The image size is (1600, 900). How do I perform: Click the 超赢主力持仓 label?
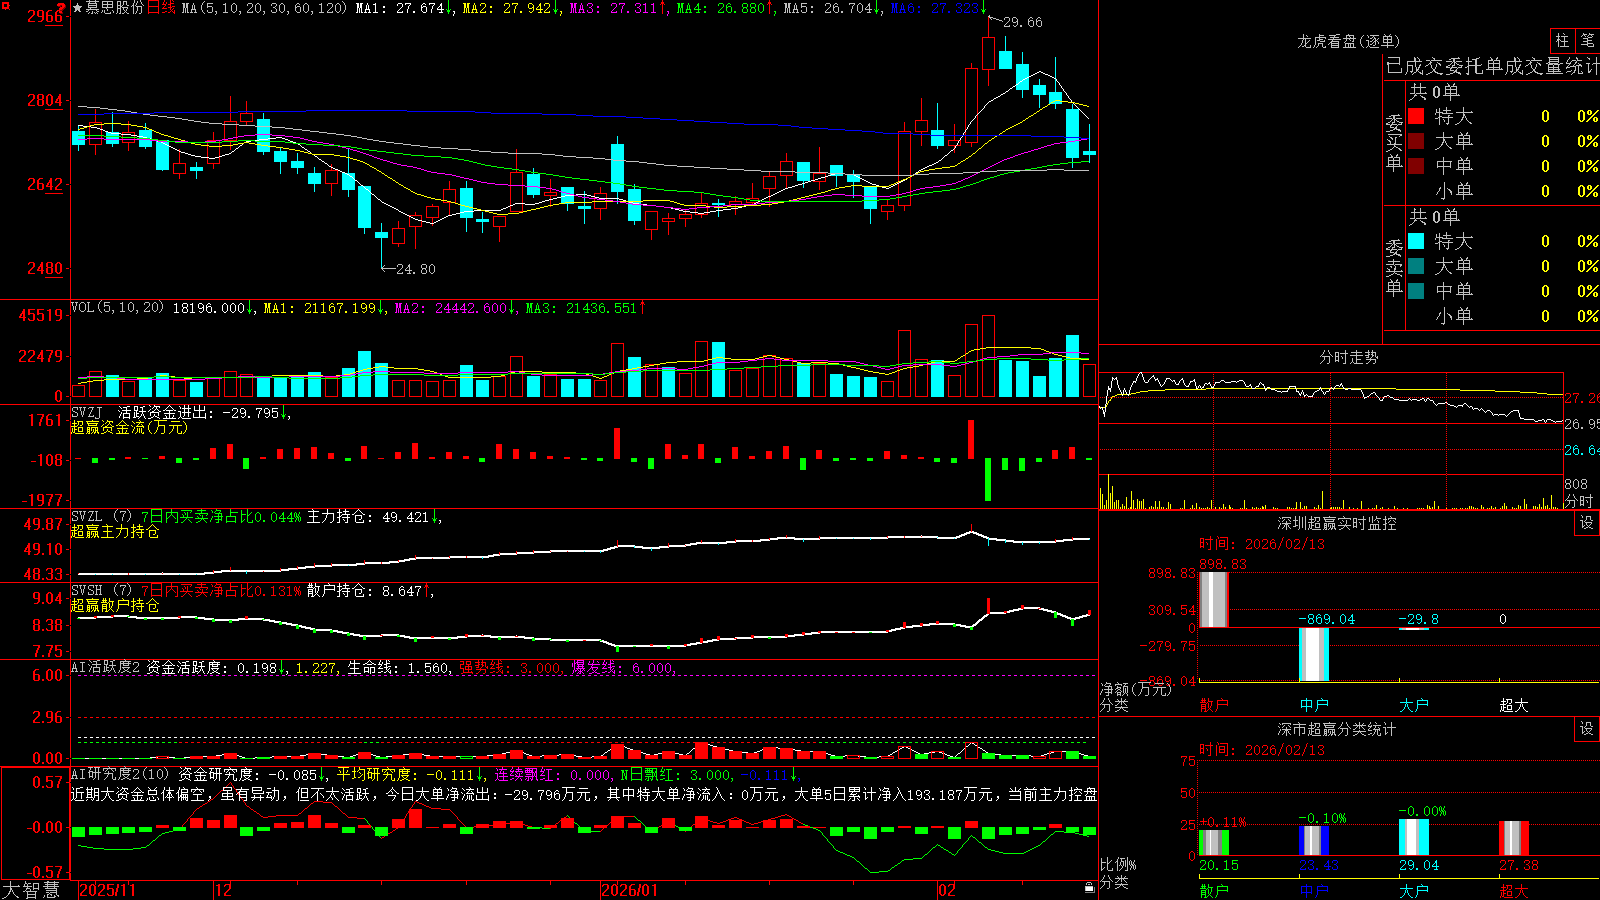pos(115,531)
